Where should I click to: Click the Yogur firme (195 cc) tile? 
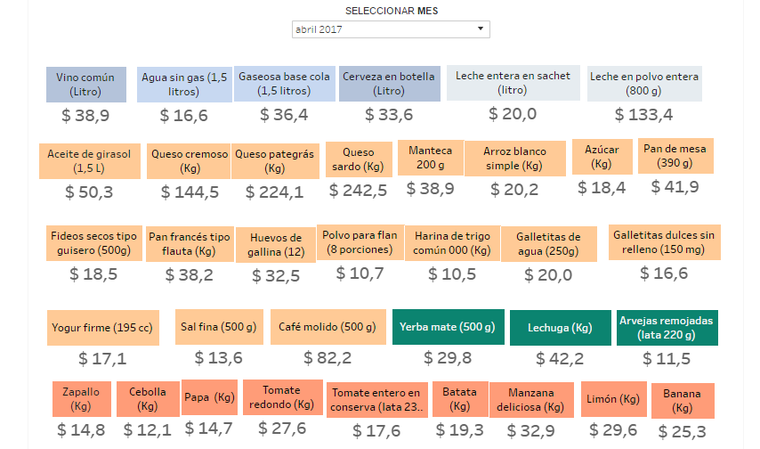(102, 327)
